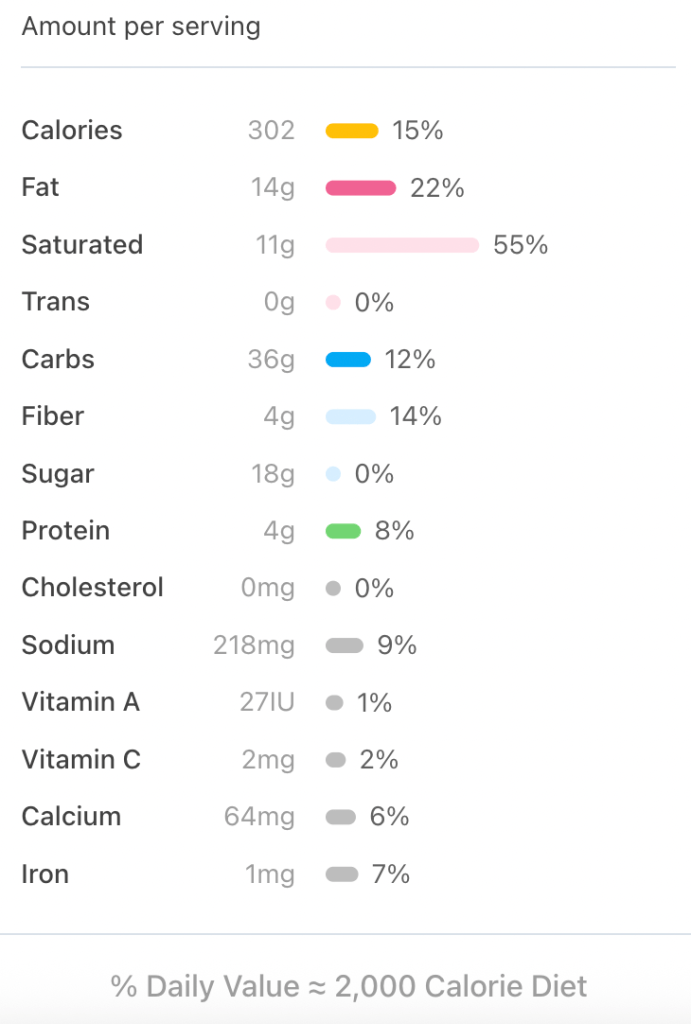Click the Cholesterol gray dot indicator
The image size is (691, 1024).
[x=334, y=589]
